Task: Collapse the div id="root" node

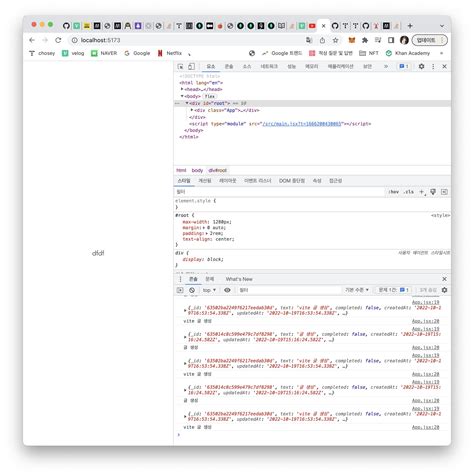Action: [x=187, y=103]
